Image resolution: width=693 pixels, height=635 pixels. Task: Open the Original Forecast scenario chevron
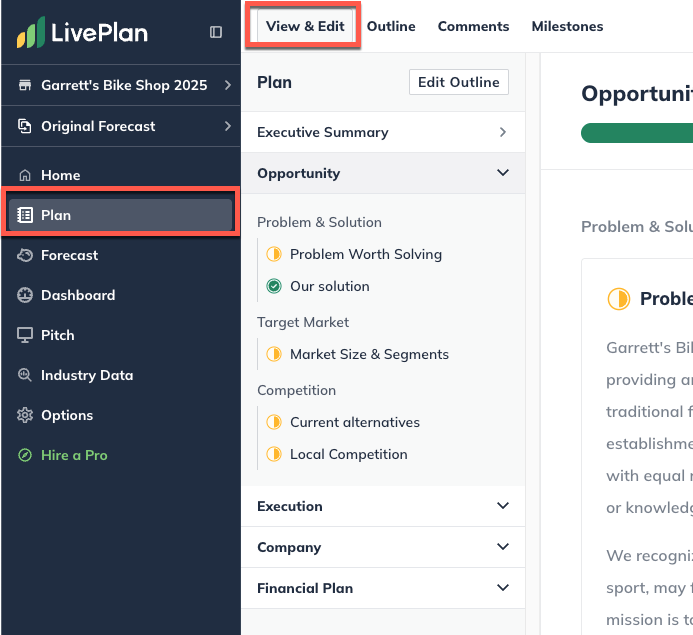point(228,126)
